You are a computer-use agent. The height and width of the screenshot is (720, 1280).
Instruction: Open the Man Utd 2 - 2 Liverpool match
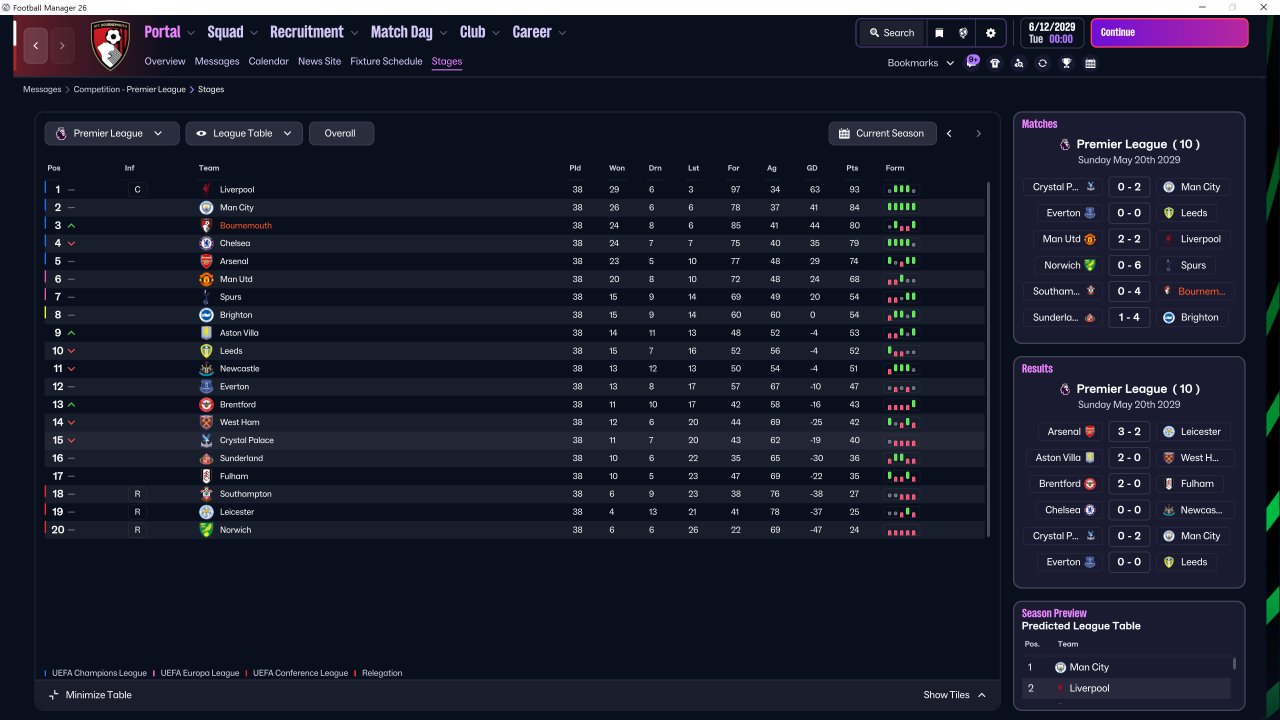click(x=1128, y=239)
